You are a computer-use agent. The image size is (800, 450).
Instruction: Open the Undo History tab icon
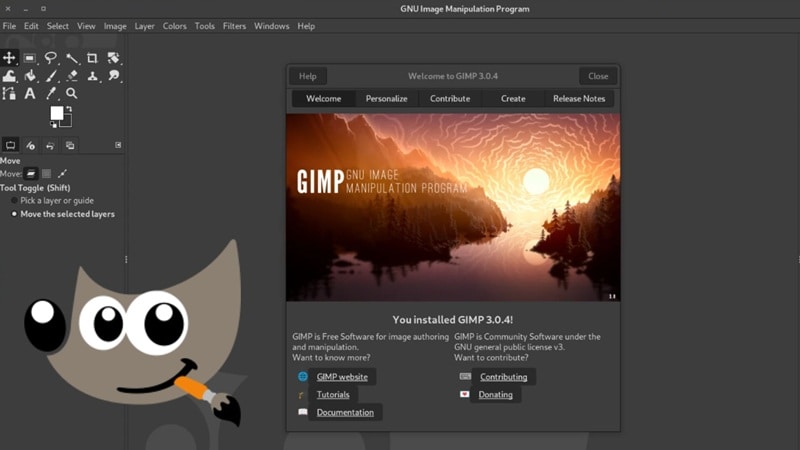pyautogui.click(x=50, y=145)
